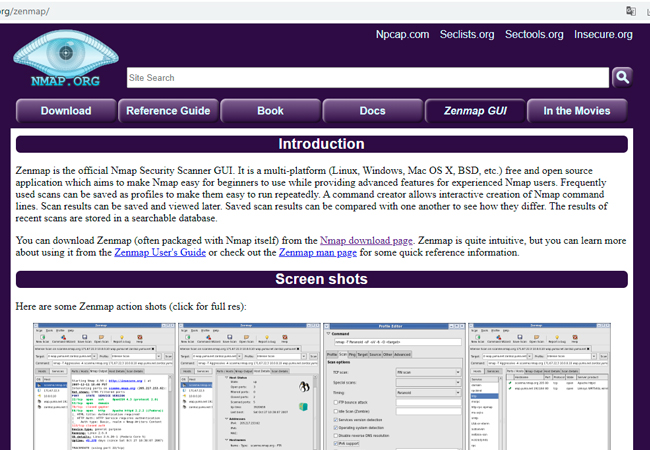Open the Npcap.com link
The image size is (650, 450).
402,34
